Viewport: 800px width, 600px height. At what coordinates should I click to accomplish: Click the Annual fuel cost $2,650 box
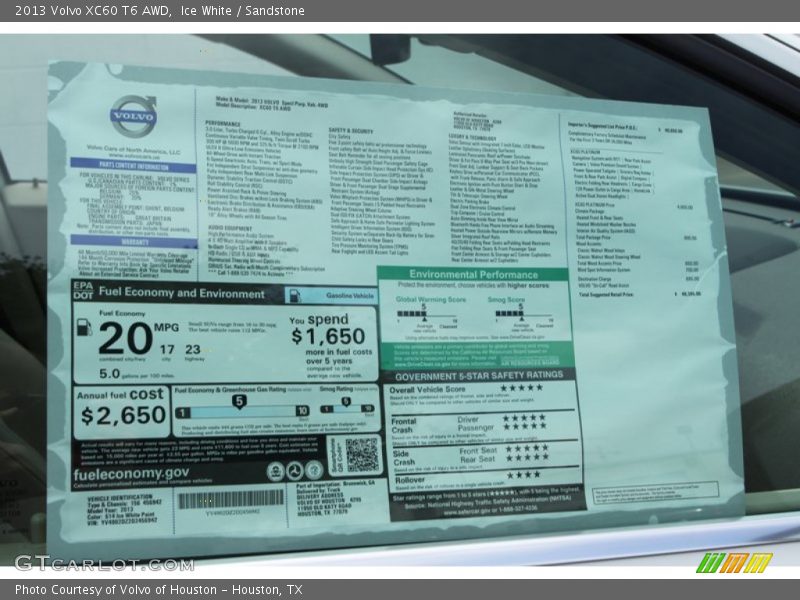click(121, 411)
